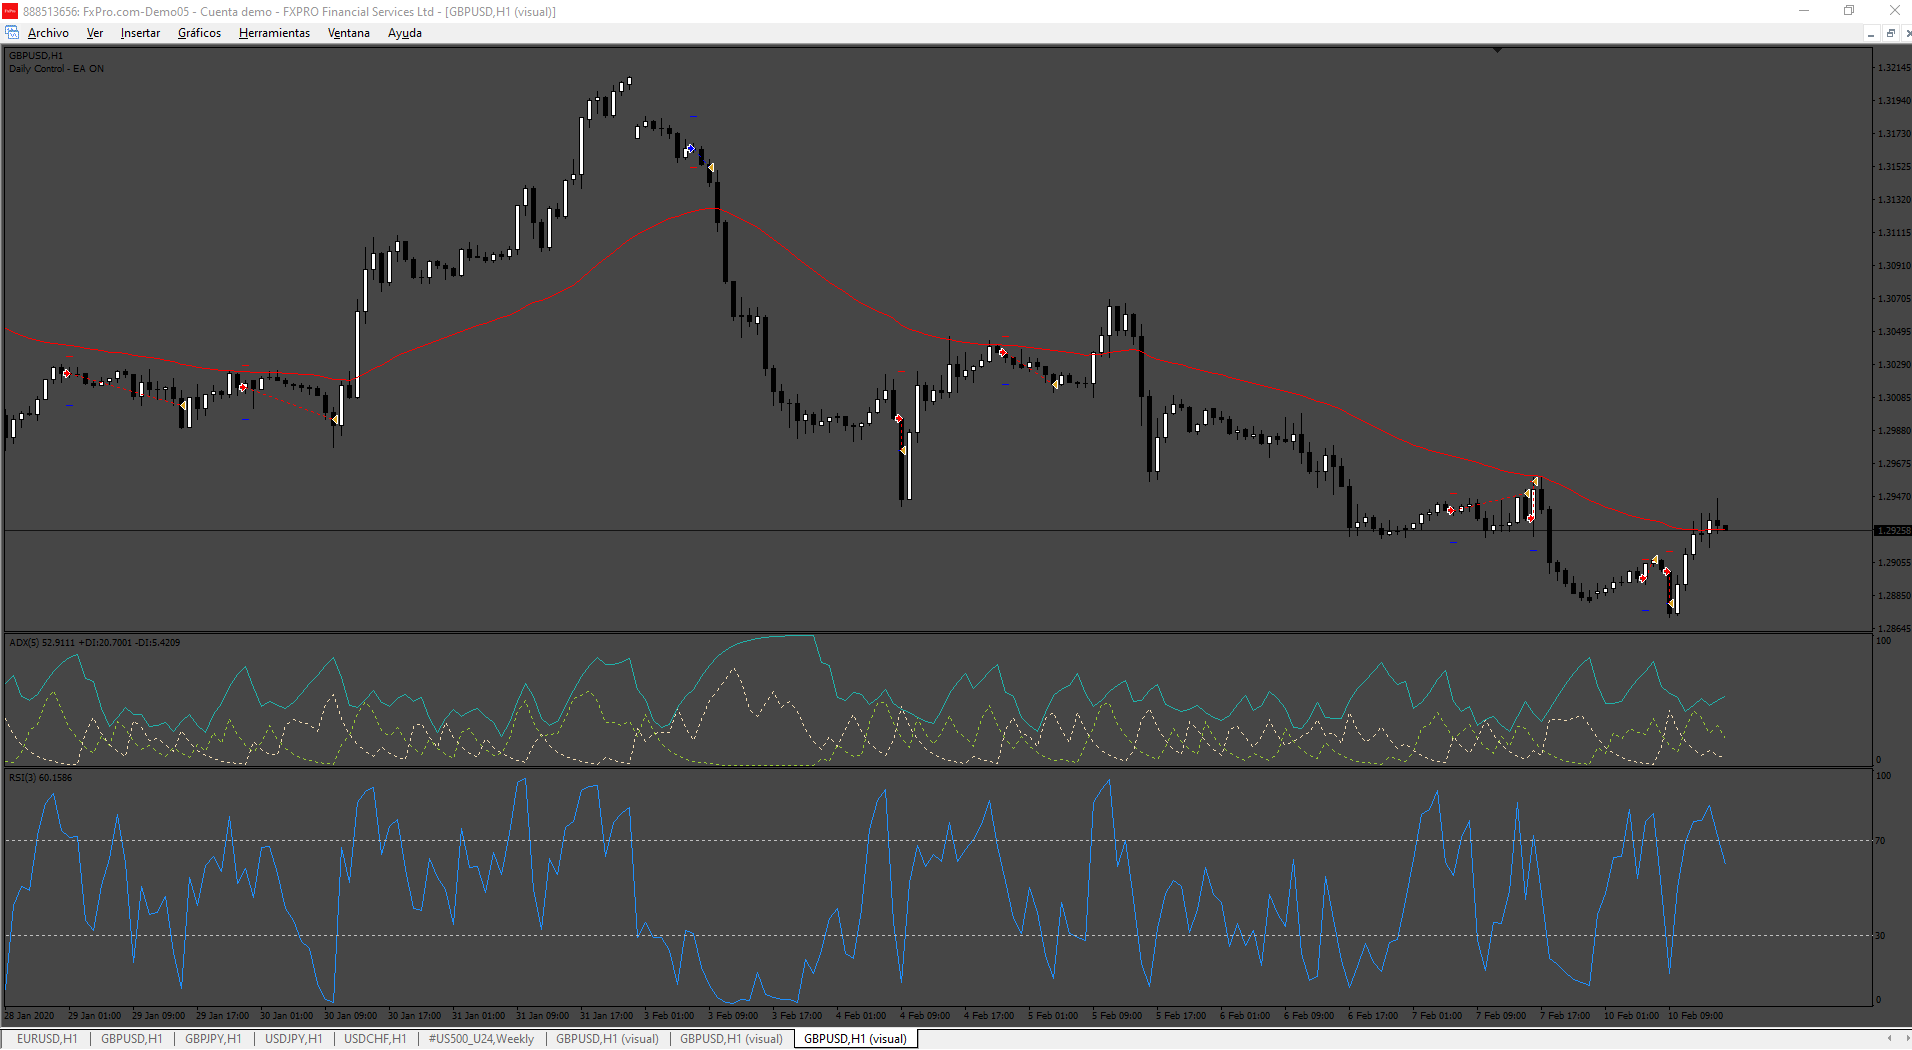Open the Ver menu

click(x=95, y=33)
